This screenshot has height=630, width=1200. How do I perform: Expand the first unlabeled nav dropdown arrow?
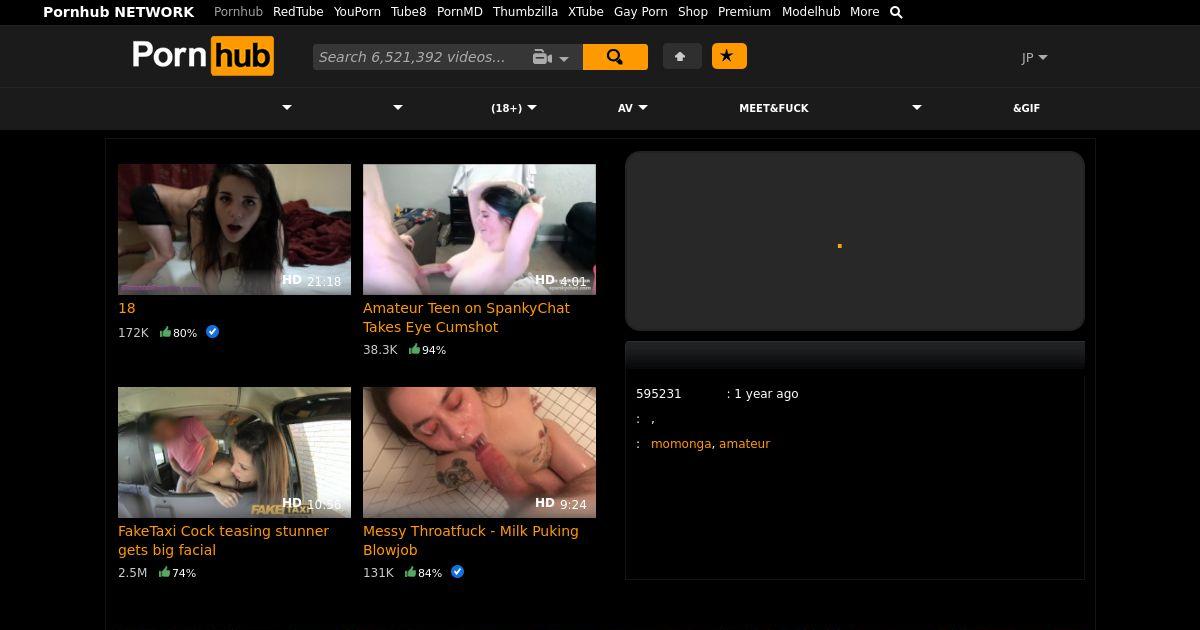tap(287, 107)
